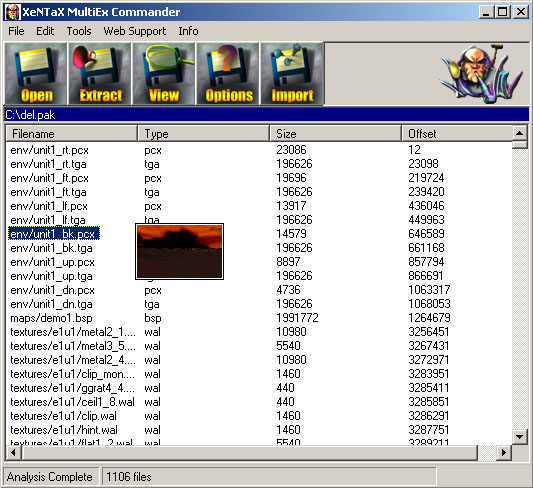The image size is (533, 488).
Task: Select file env/unit1_rt.pcx
Action: 49,150
